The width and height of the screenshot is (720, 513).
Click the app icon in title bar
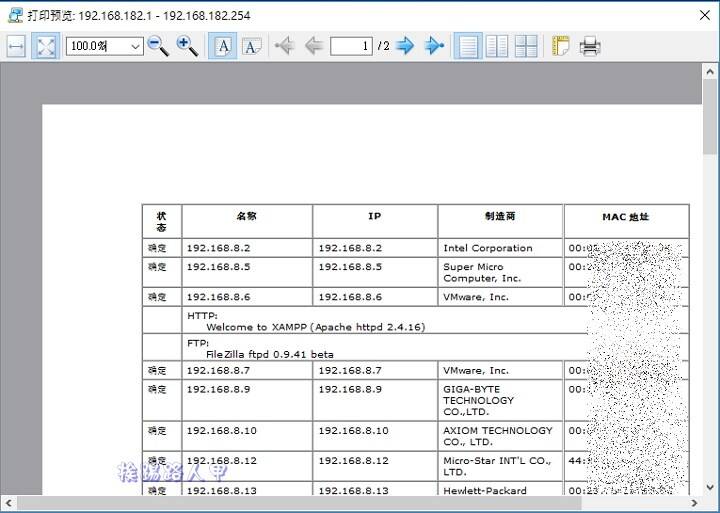(x=15, y=15)
